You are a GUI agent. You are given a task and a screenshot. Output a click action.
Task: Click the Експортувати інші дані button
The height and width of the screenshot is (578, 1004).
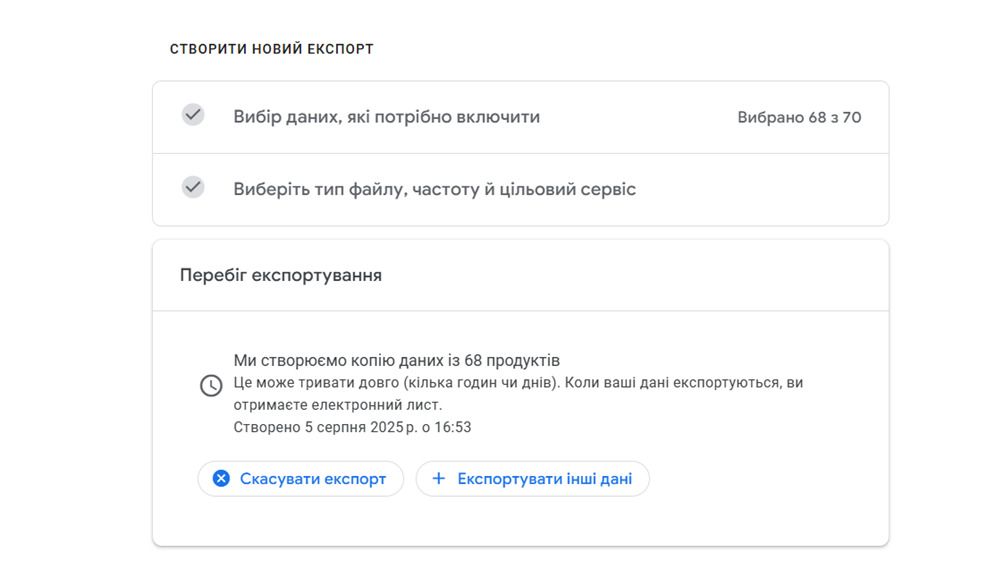click(x=532, y=478)
